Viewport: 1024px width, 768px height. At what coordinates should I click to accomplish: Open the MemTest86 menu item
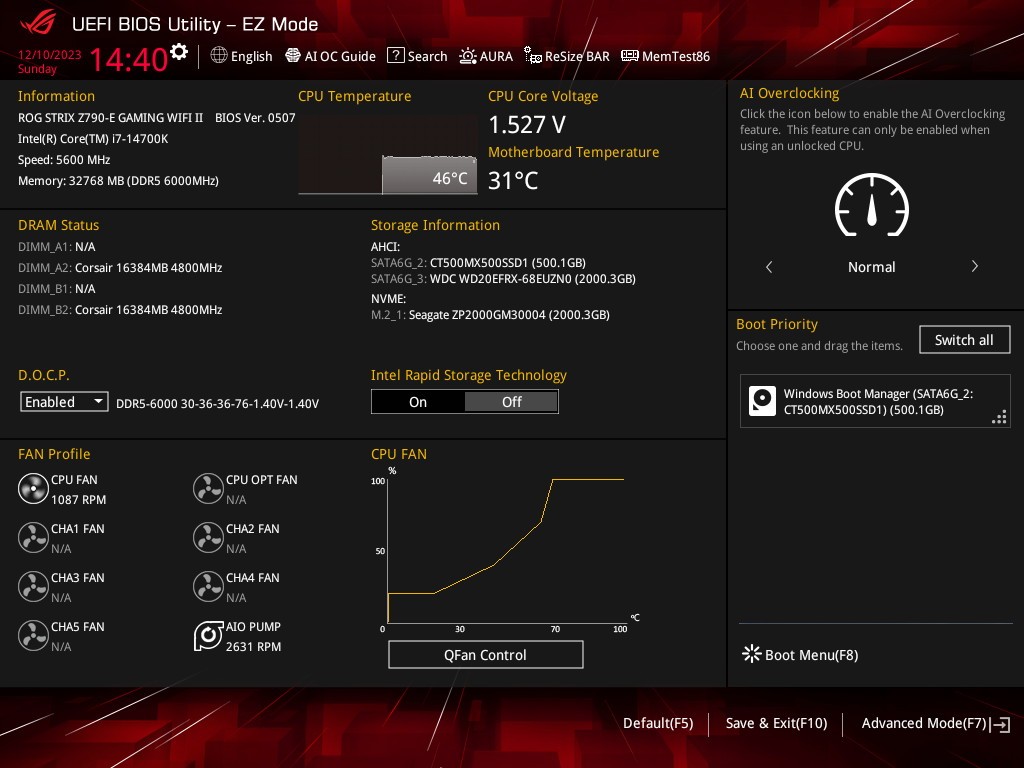[x=665, y=56]
